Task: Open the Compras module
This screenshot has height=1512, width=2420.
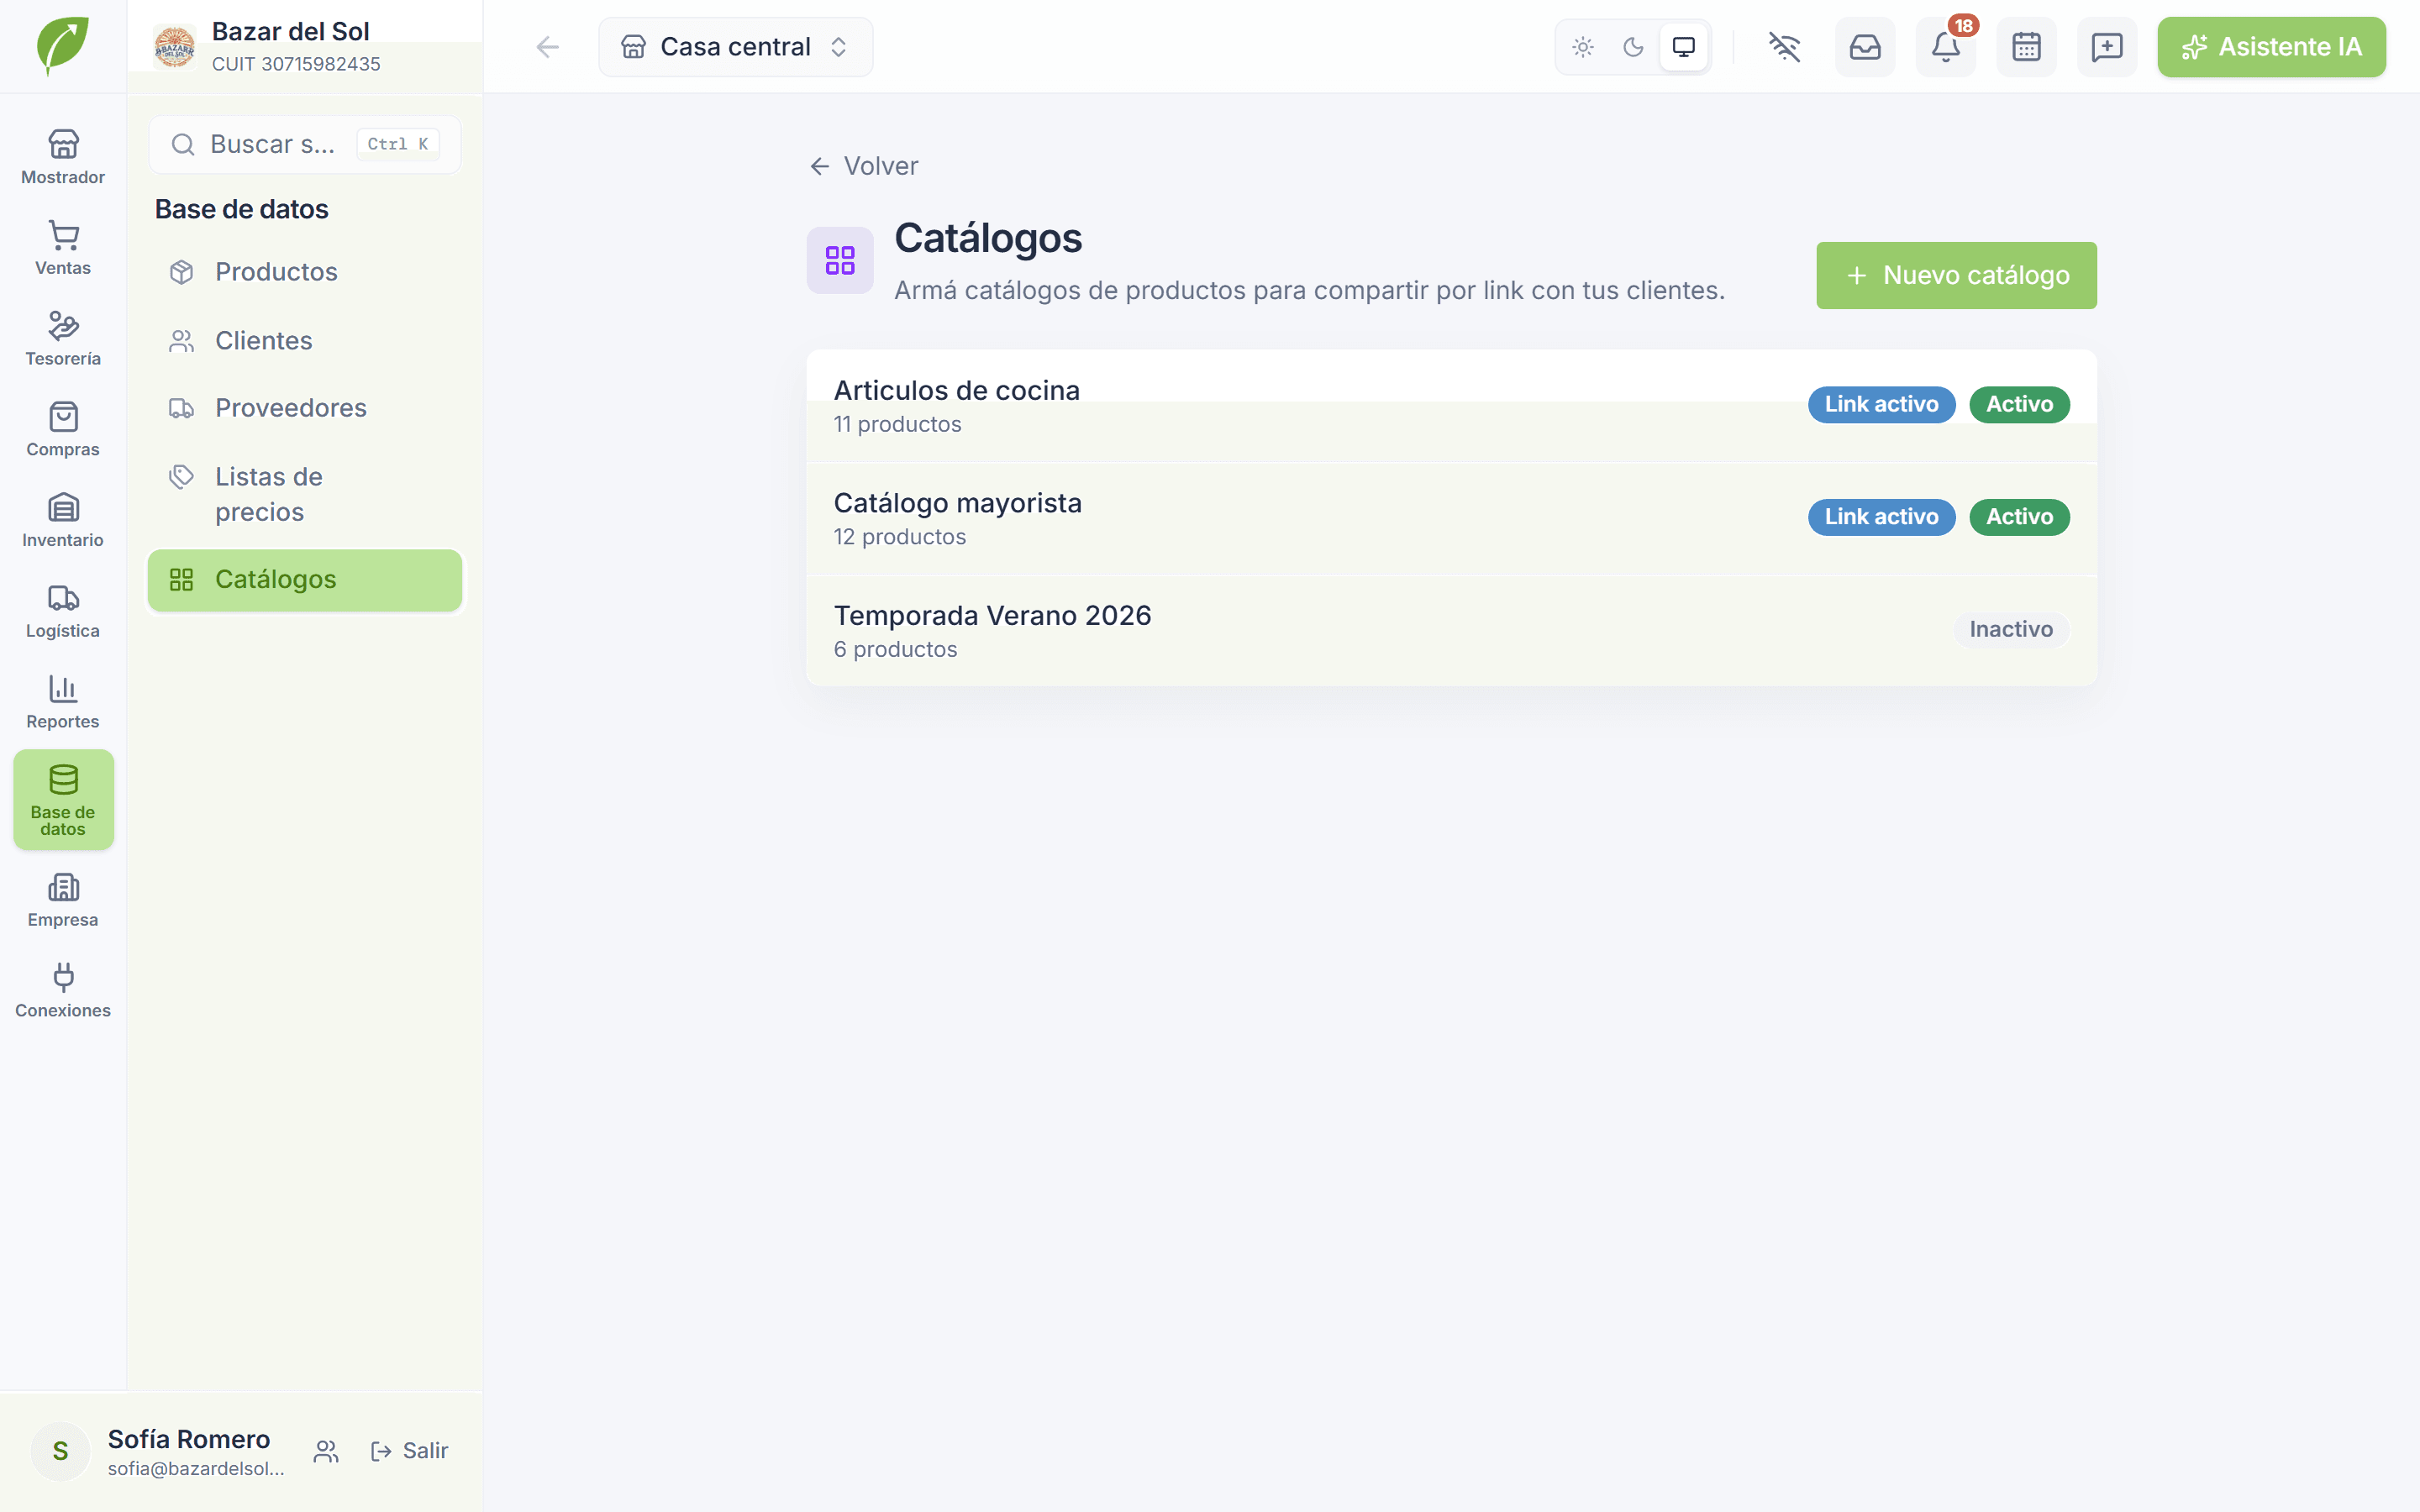Action: click(63, 430)
